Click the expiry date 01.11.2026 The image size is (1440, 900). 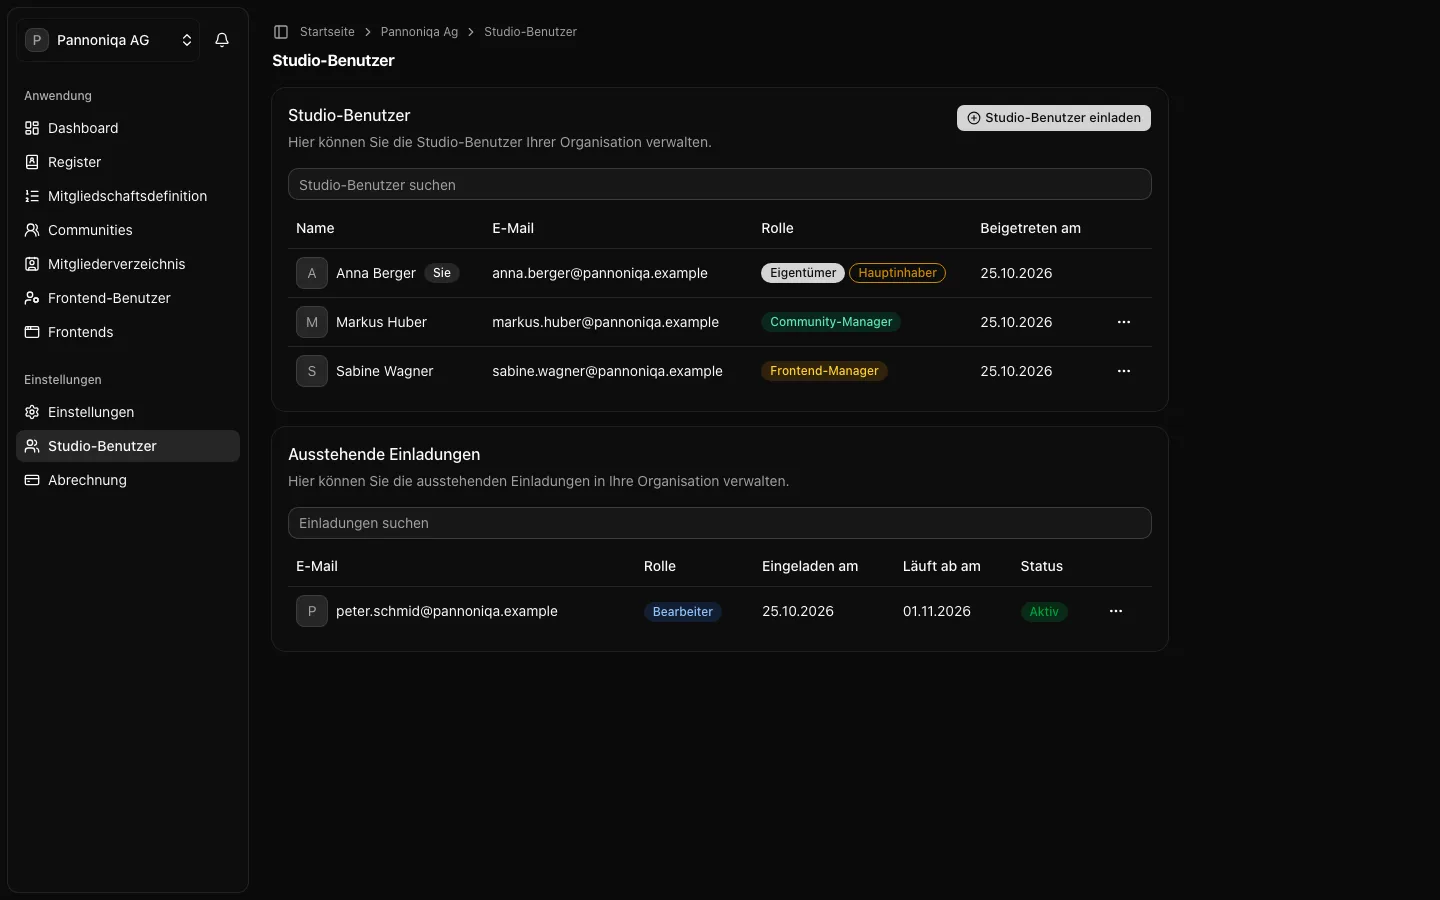937,611
